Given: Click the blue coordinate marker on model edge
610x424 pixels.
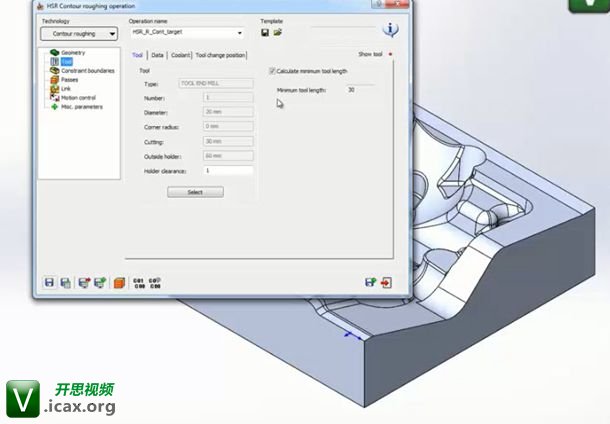Looking at the screenshot, I should tap(354, 335).
